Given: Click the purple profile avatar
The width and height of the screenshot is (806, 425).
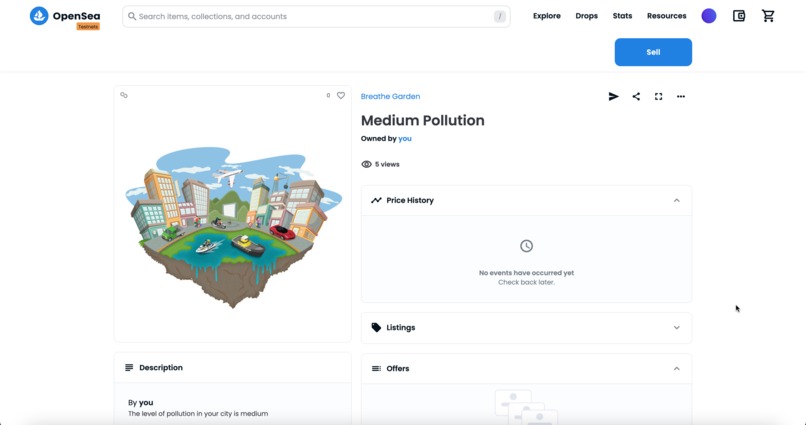Looking at the screenshot, I should point(709,16).
